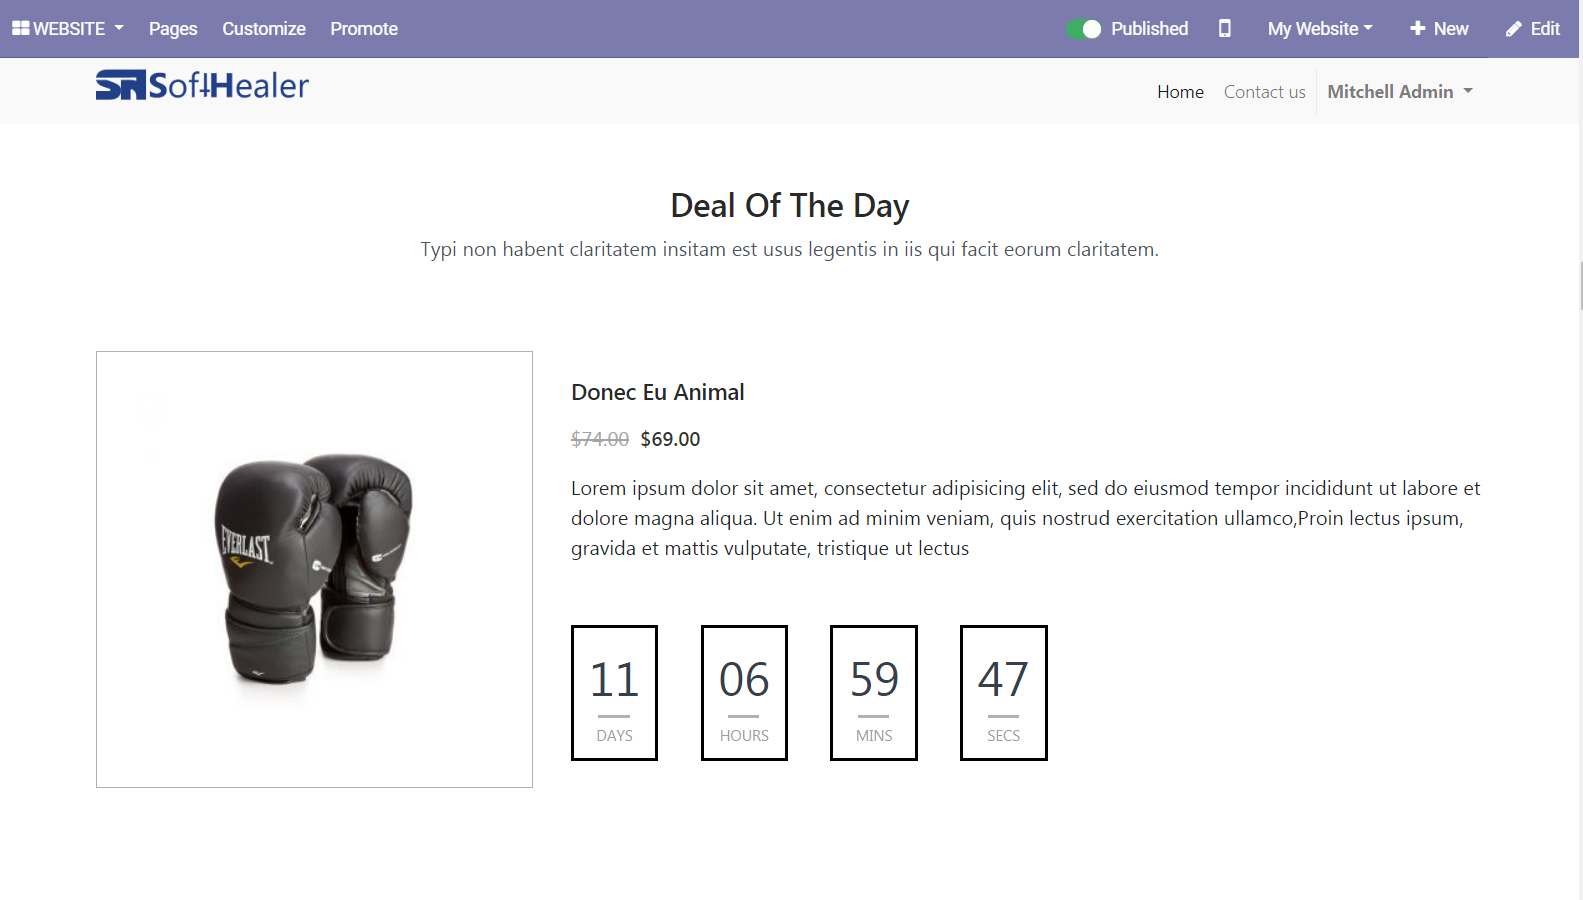
Task: Open the Customize menu
Action: coord(264,29)
